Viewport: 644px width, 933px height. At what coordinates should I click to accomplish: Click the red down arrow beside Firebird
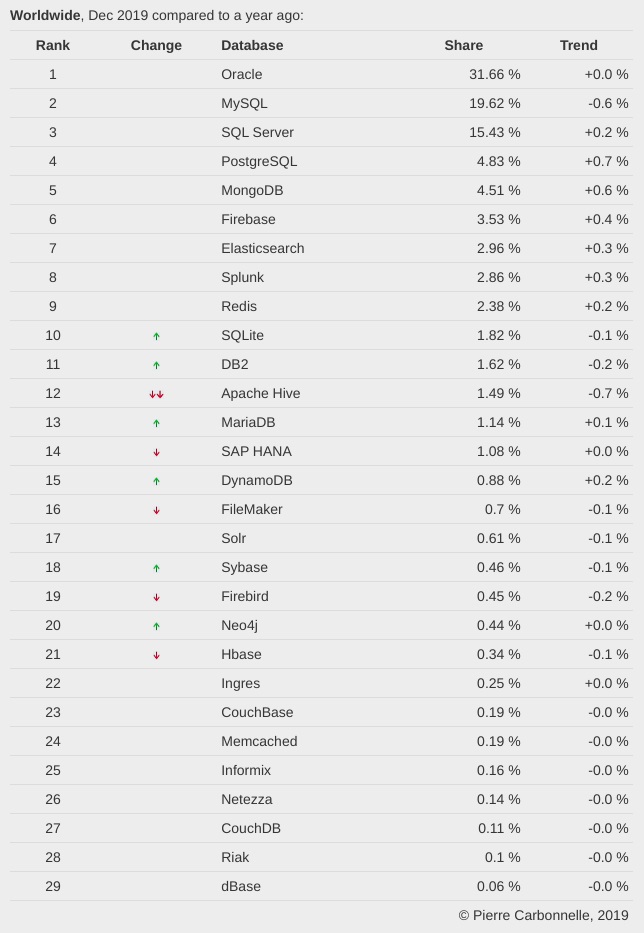pyautogui.click(x=156, y=597)
